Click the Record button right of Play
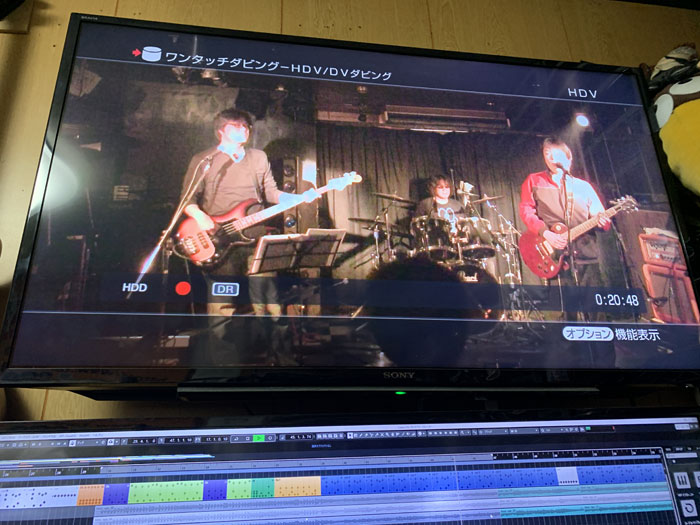This screenshot has width=700, height=525. [x=270, y=438]
